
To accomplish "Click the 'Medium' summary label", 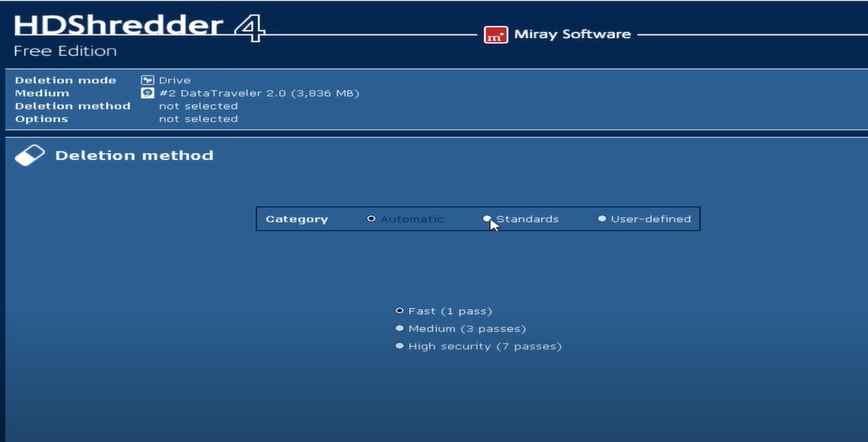I will [42, 93].
